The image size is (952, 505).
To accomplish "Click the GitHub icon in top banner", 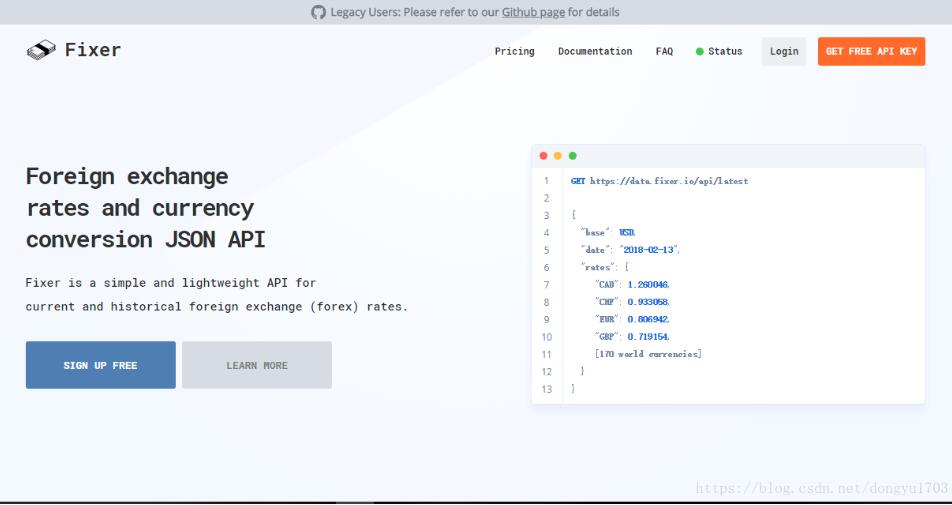I will coord(318,12).
